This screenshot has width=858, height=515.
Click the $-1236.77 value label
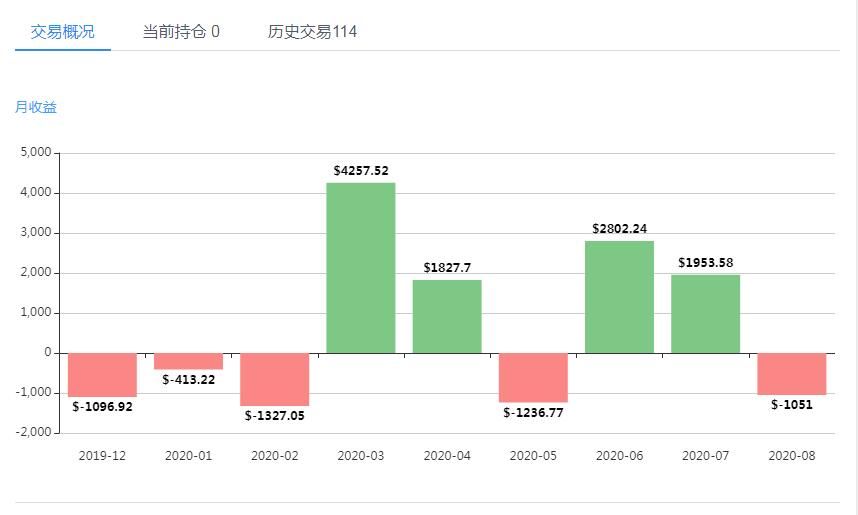point(534,413)
